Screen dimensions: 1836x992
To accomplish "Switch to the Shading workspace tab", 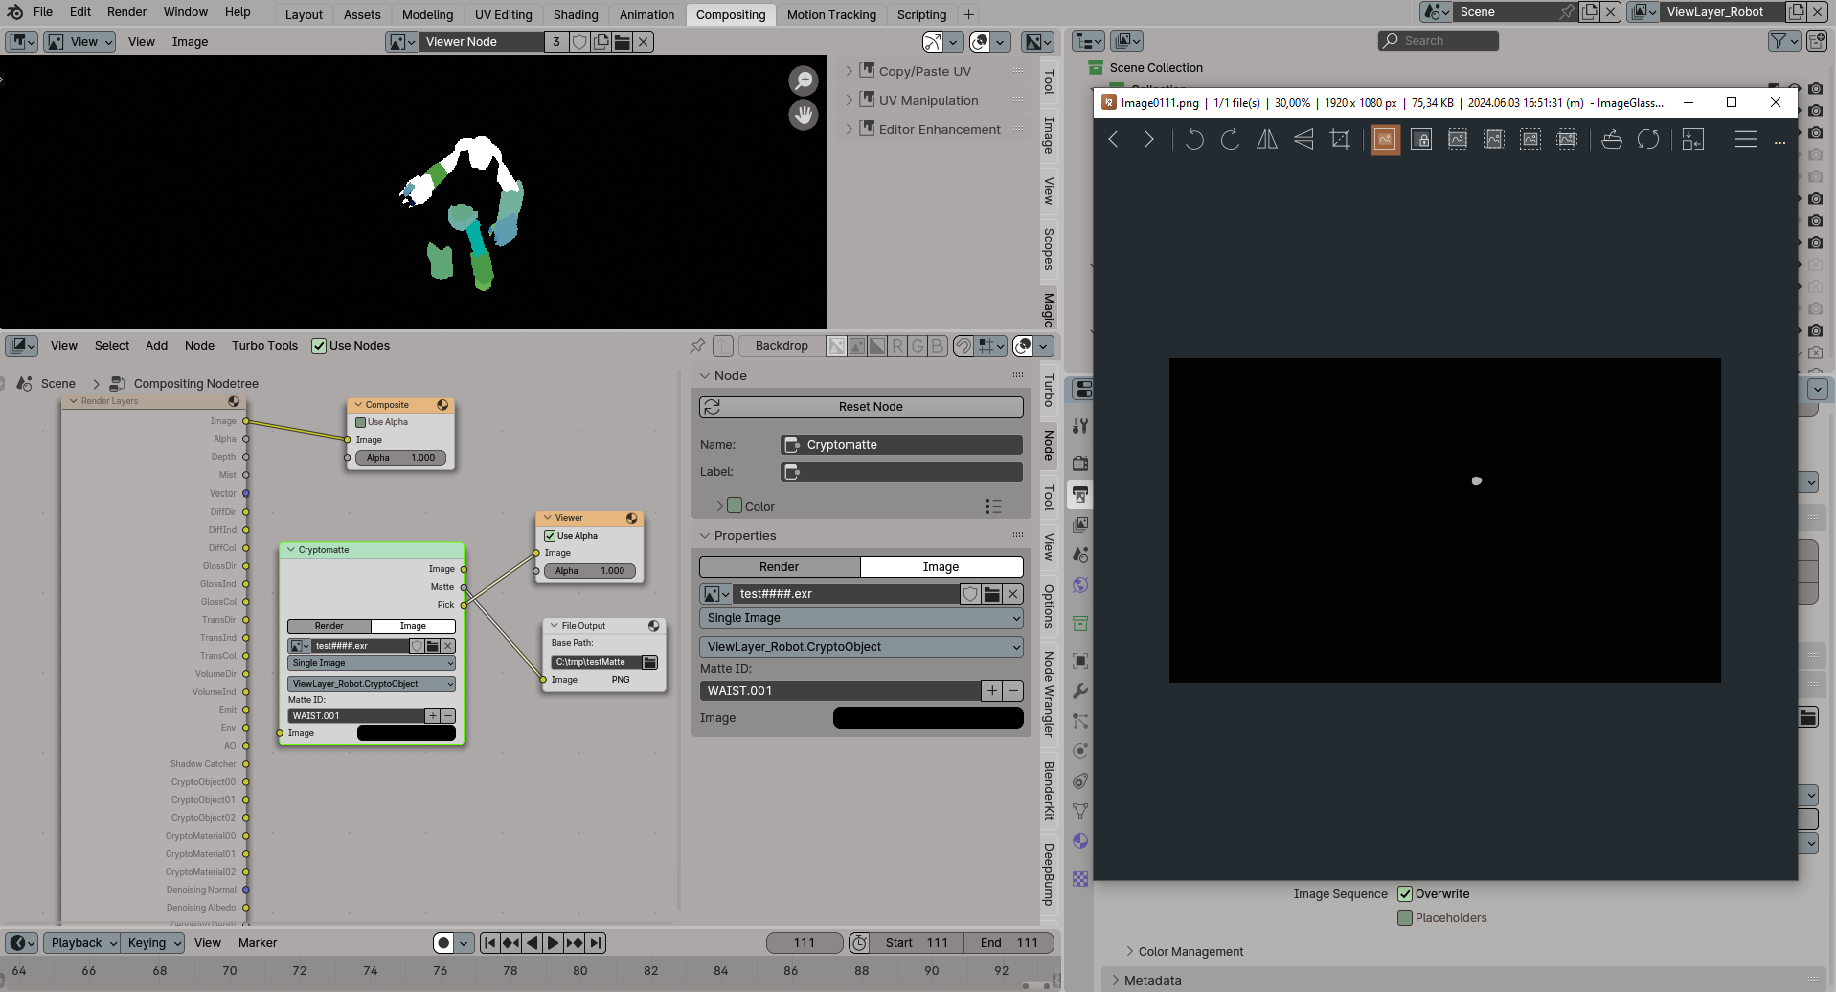I will pyautogui.click(x=576, y=15).
